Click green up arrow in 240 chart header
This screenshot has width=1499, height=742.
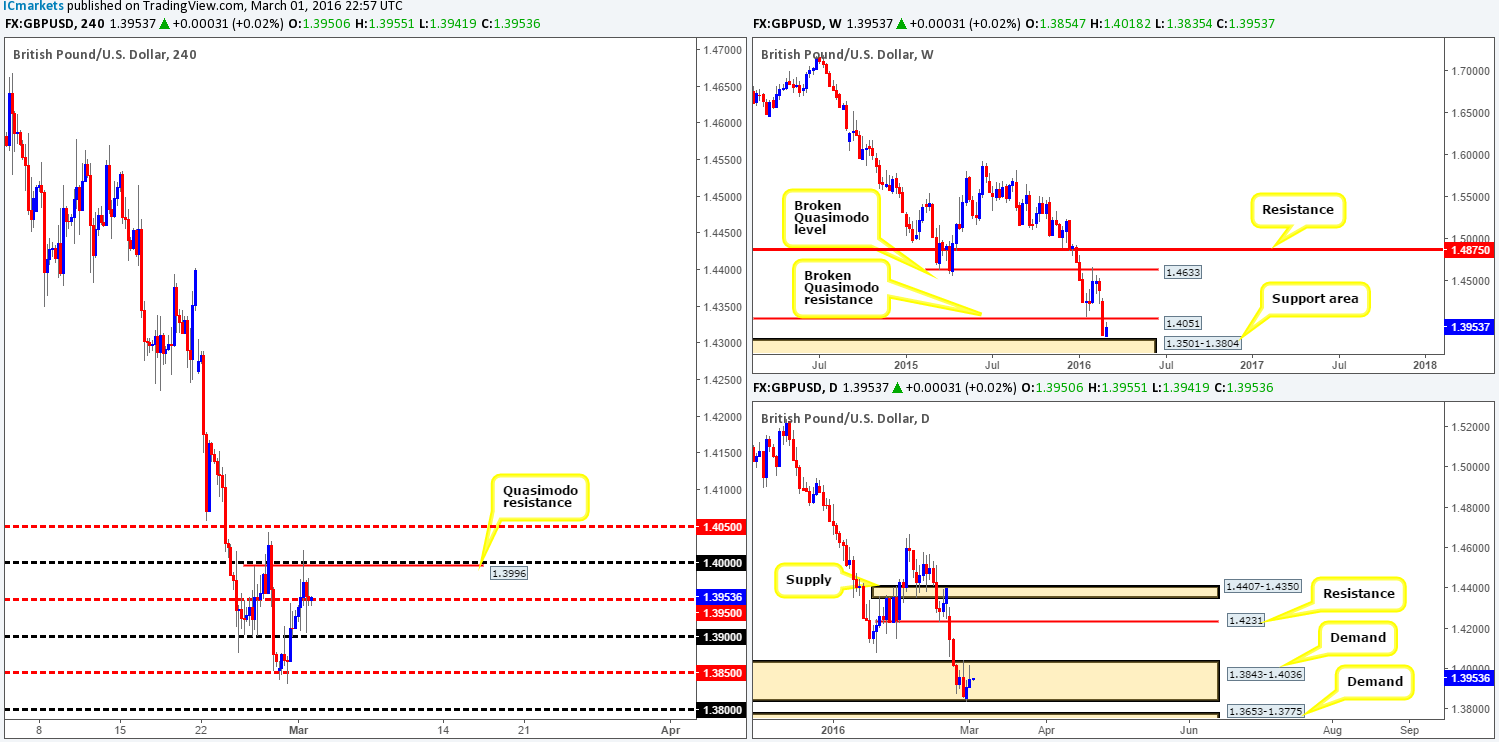164,23
